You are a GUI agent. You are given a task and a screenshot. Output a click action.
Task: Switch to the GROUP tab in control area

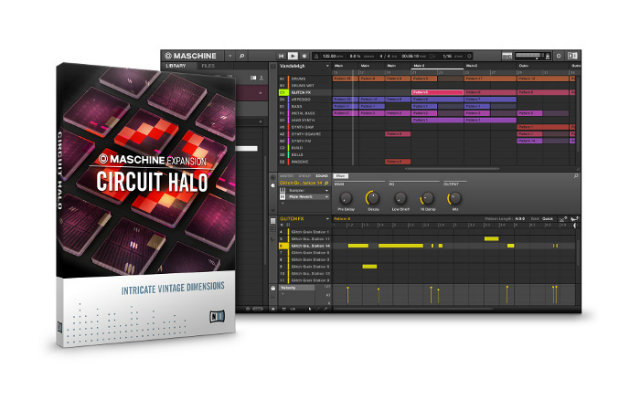point(304,176)
